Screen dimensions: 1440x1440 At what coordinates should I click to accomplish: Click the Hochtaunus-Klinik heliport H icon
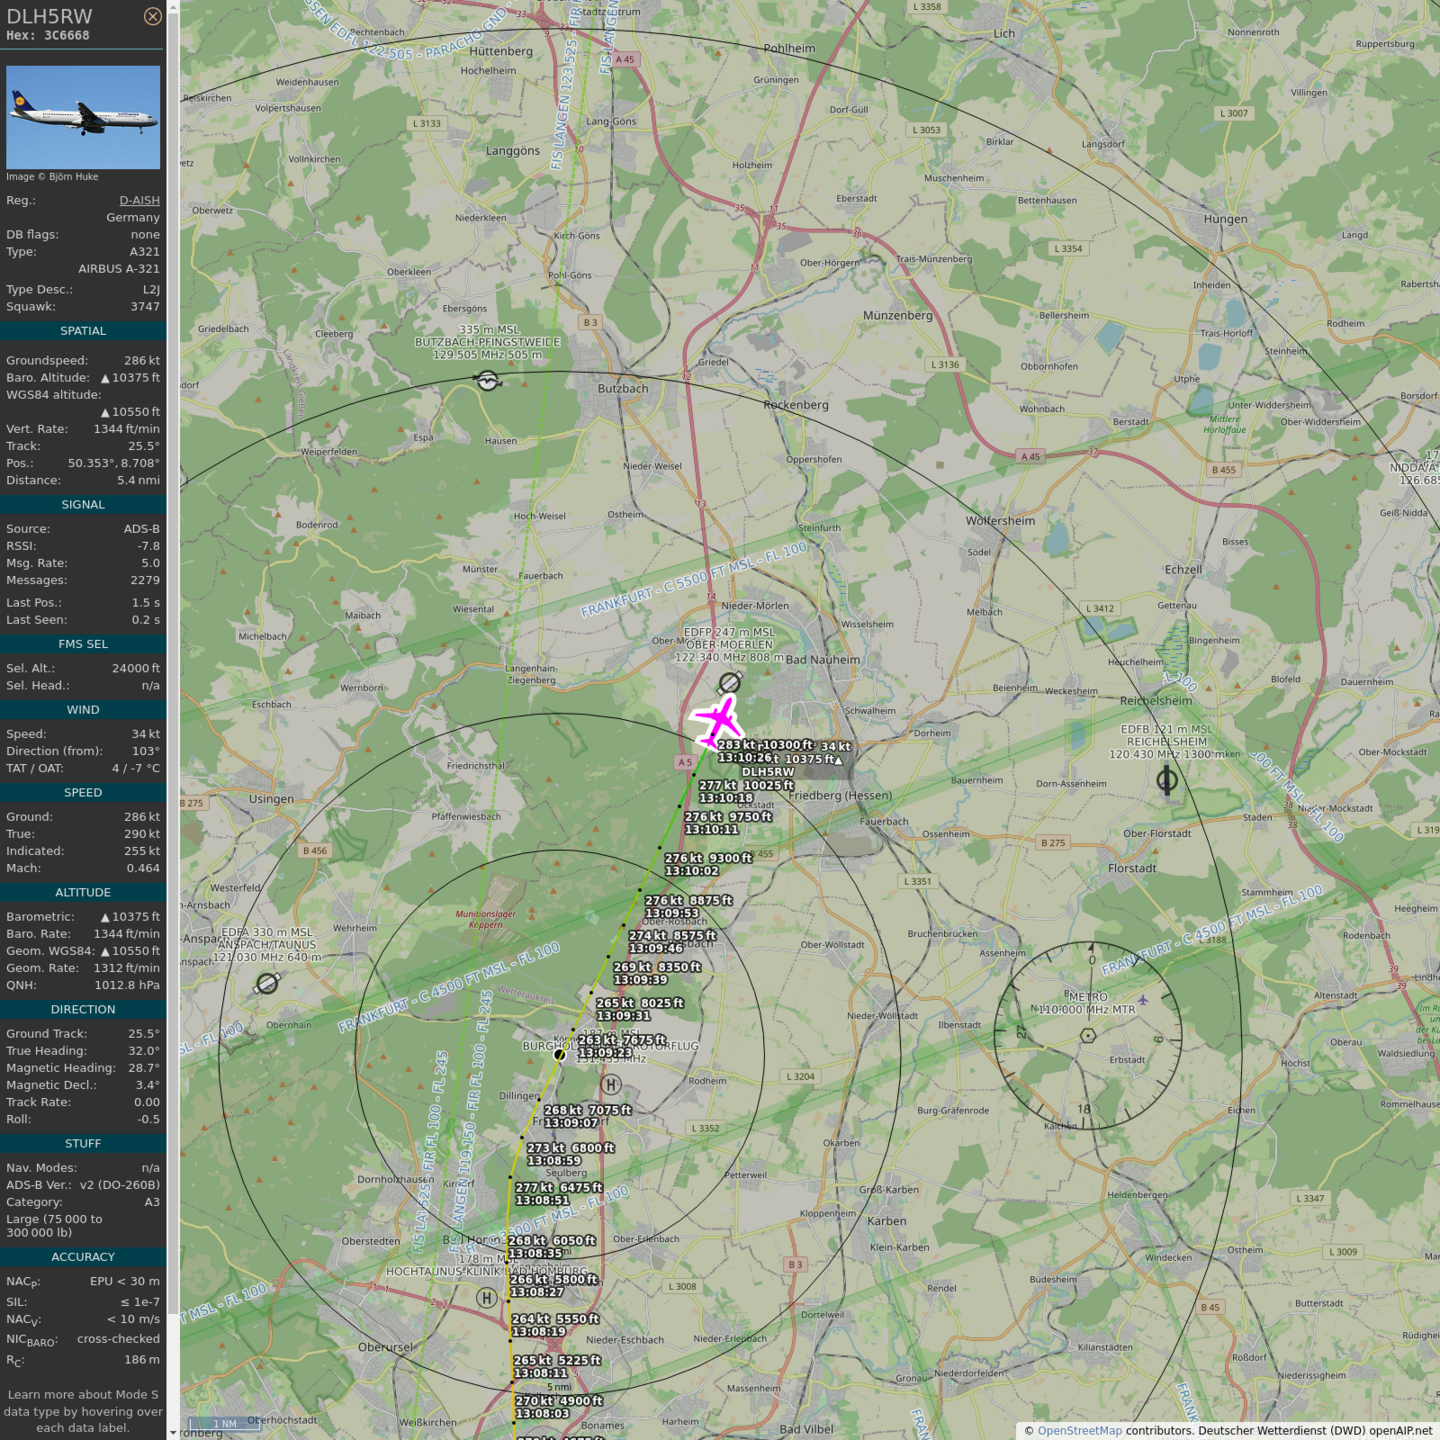(x=487, y=1298)
